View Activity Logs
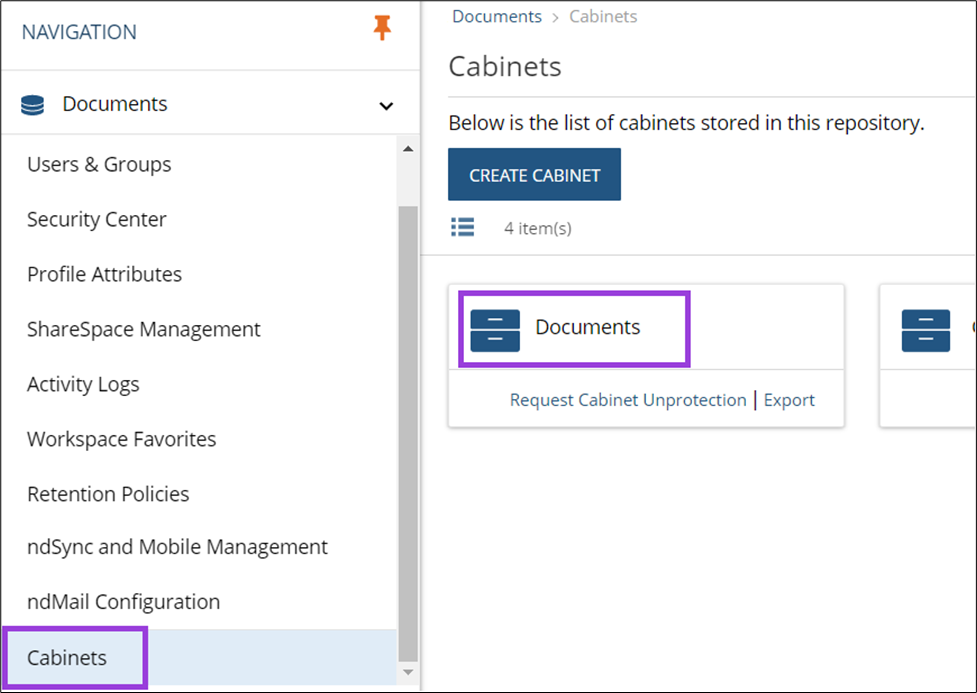This screenshot has width=977, height=693. tap(83, 385)
